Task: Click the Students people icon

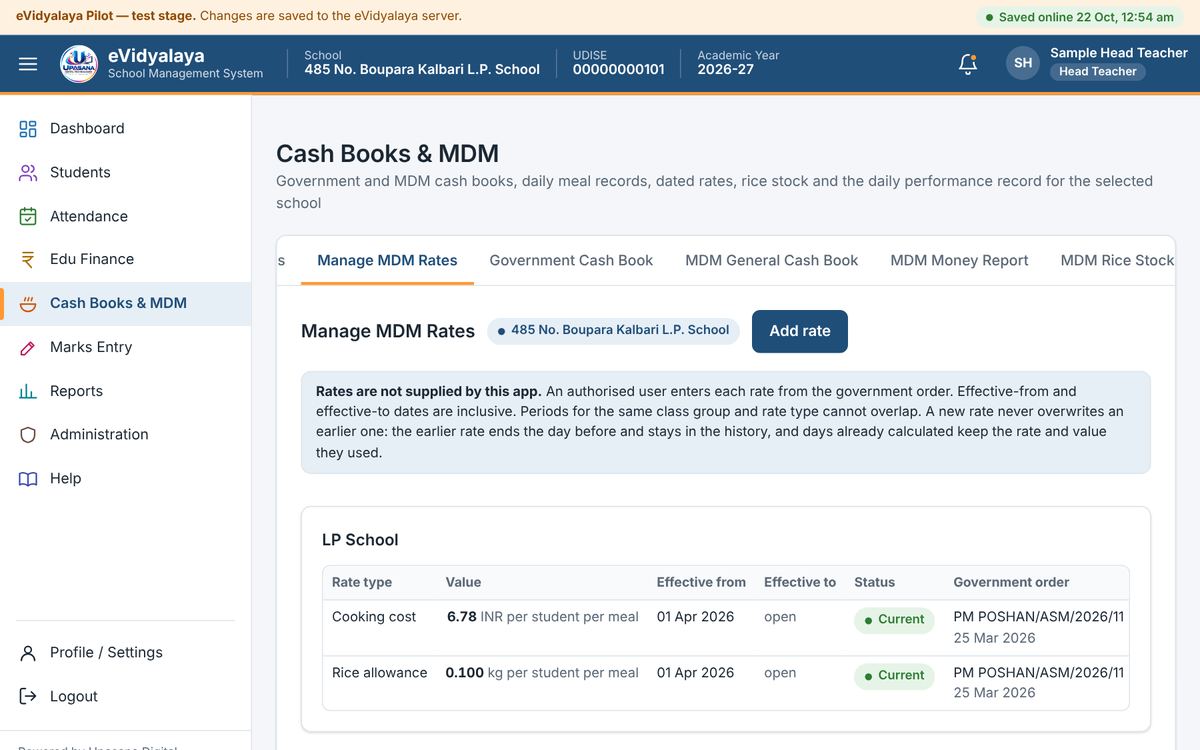Action: pyautogui.click(x=28, y=173)
